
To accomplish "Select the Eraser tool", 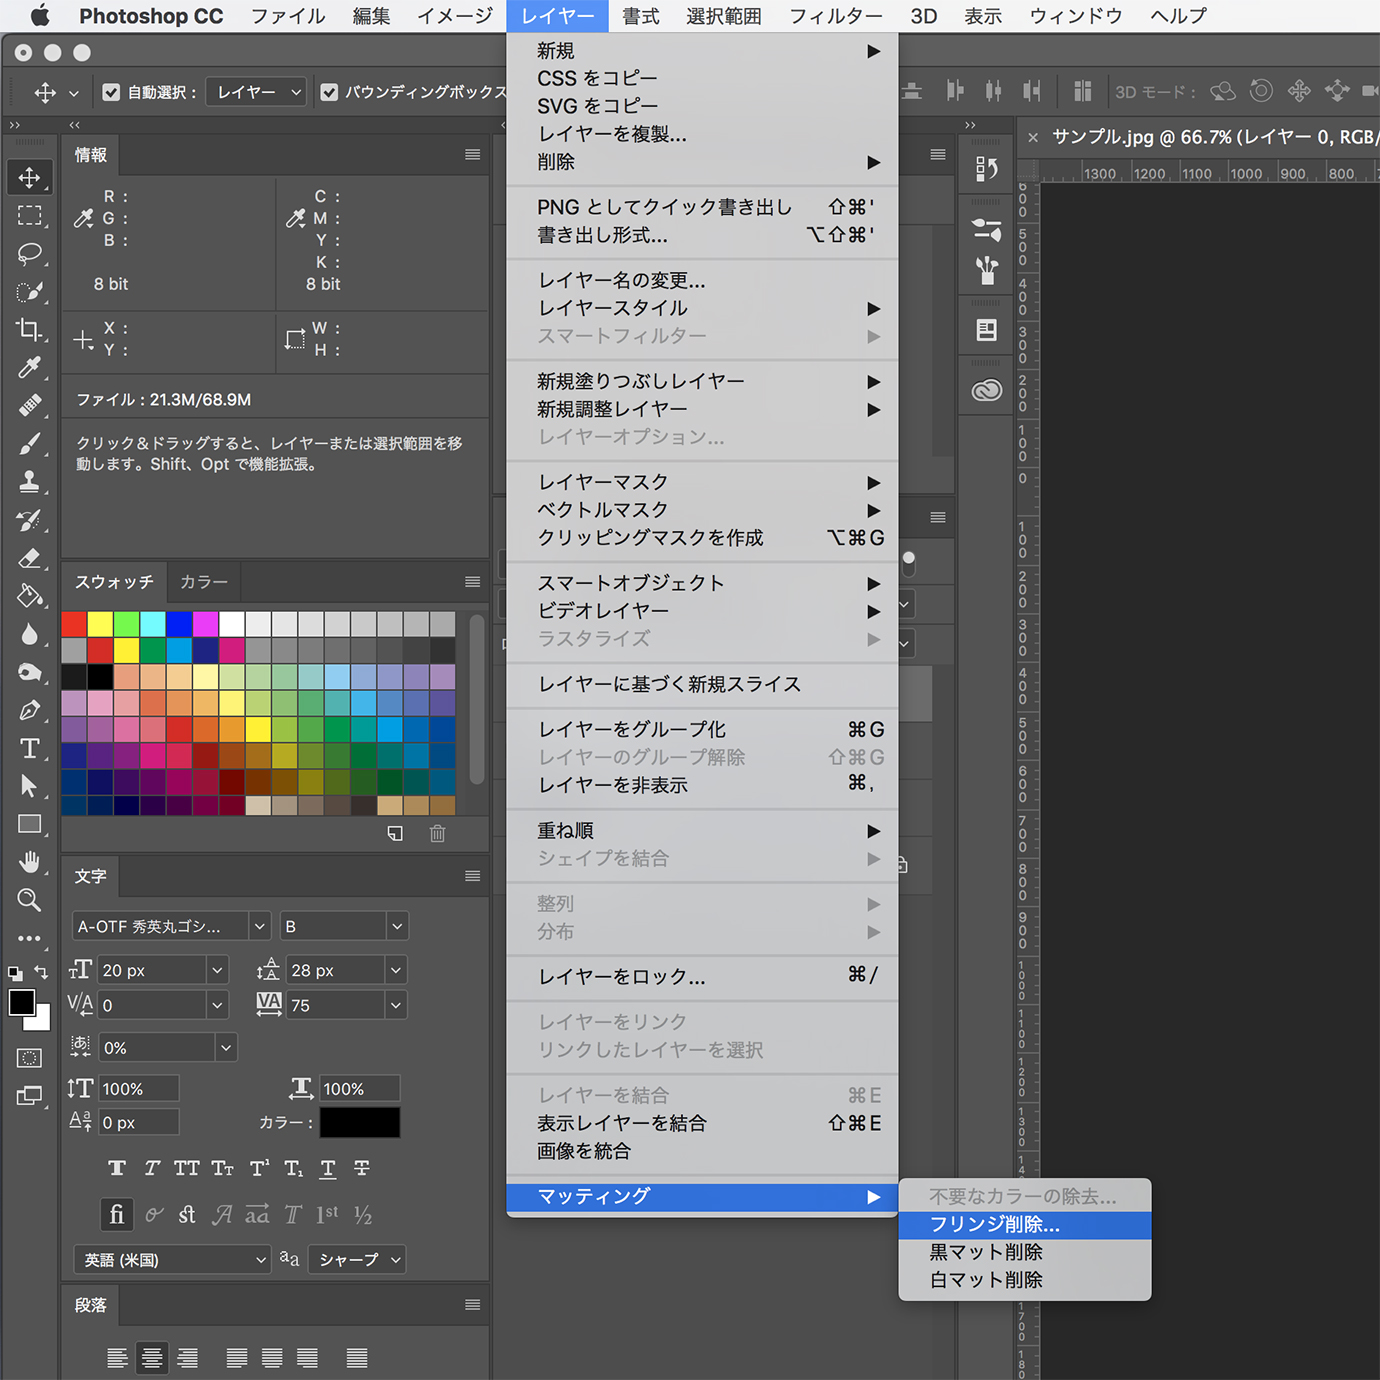I will click(29, 558).
